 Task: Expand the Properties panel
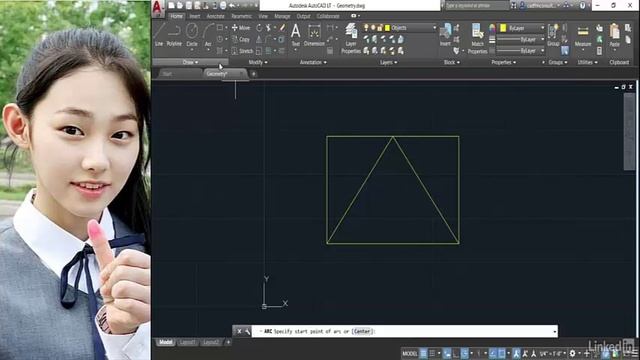click(504, 62)
